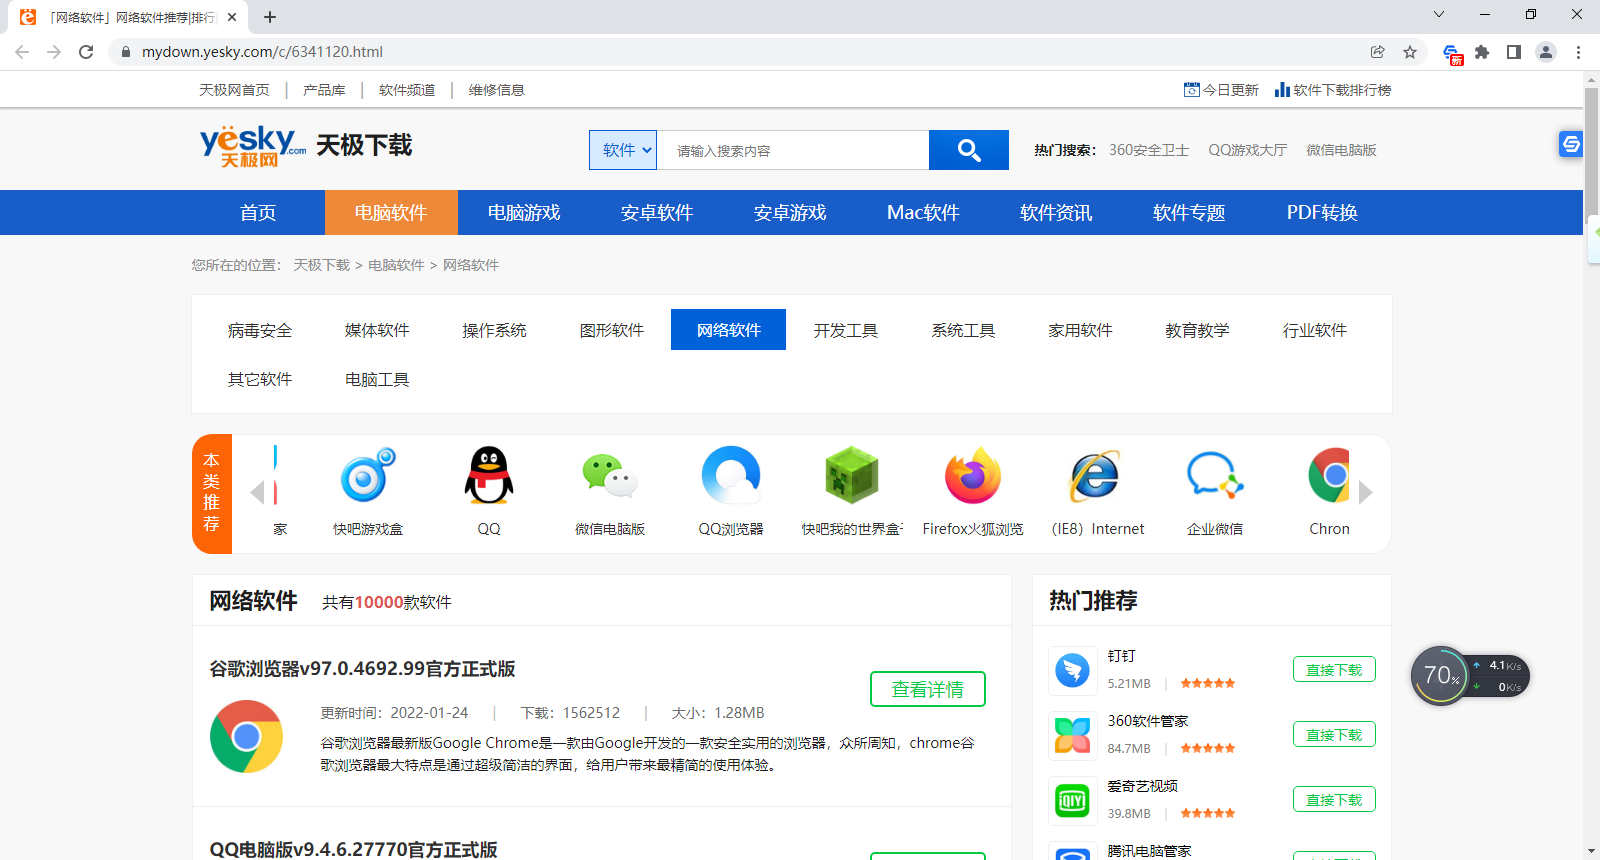Focus the 请输入搜索内容 search field
The width and height of the screenshot is (1600, 860).
[x=793, y=150]
